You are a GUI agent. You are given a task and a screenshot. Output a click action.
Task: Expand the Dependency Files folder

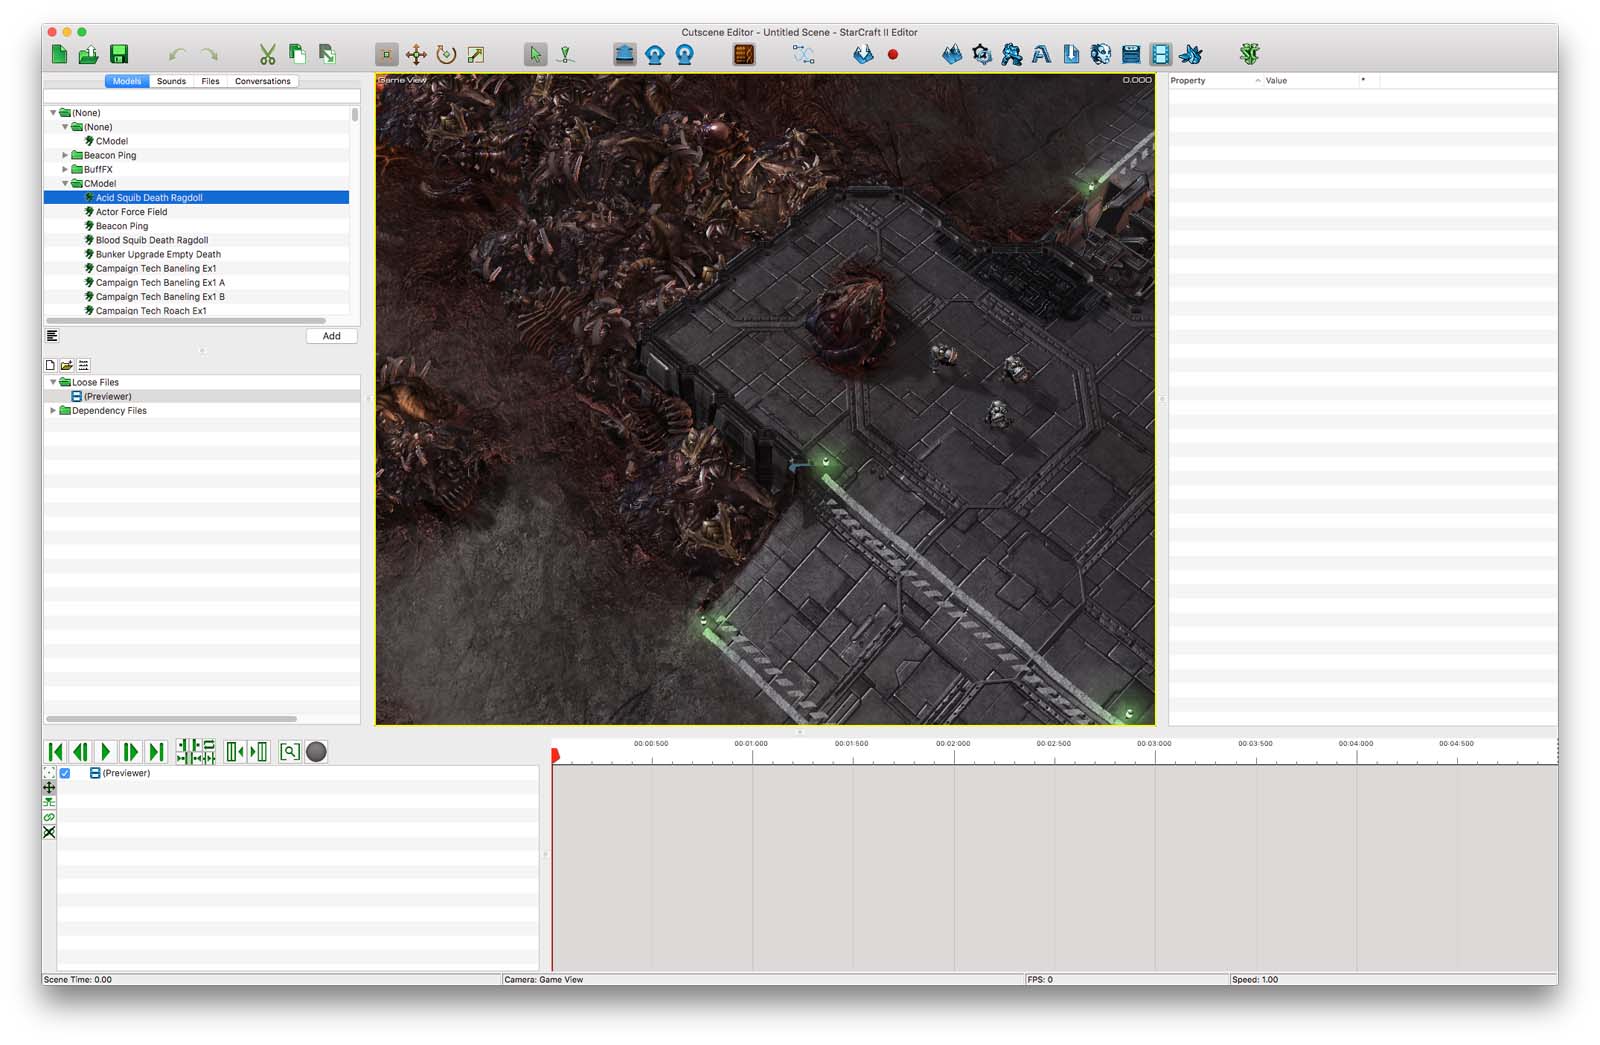pyautogui.click(x=53, y=411)
